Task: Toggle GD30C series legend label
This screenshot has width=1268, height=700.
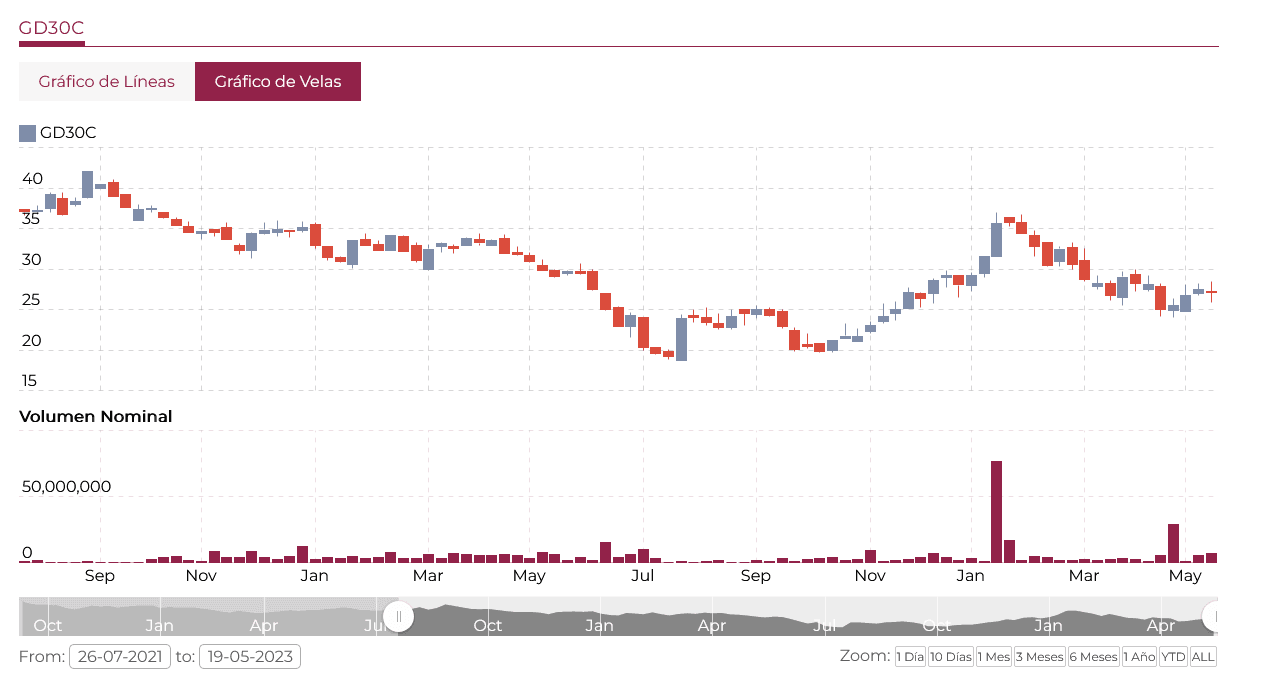Action: point(68,133)
